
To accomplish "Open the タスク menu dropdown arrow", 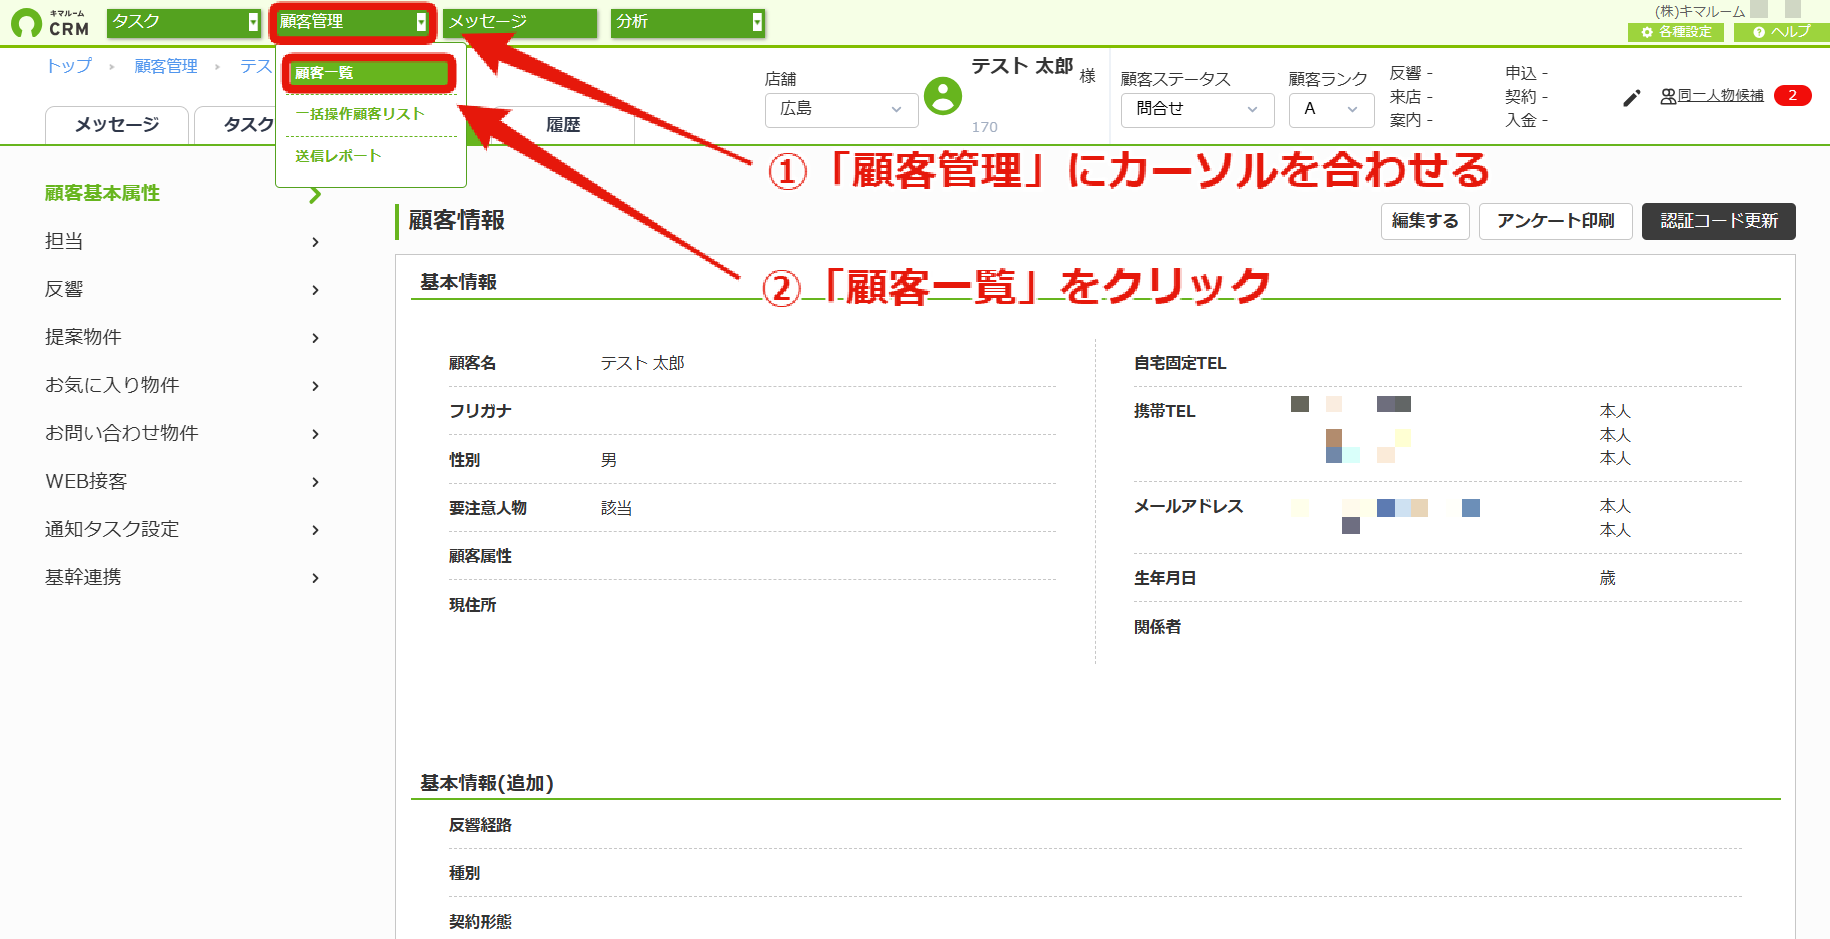I will click(253, 22).
